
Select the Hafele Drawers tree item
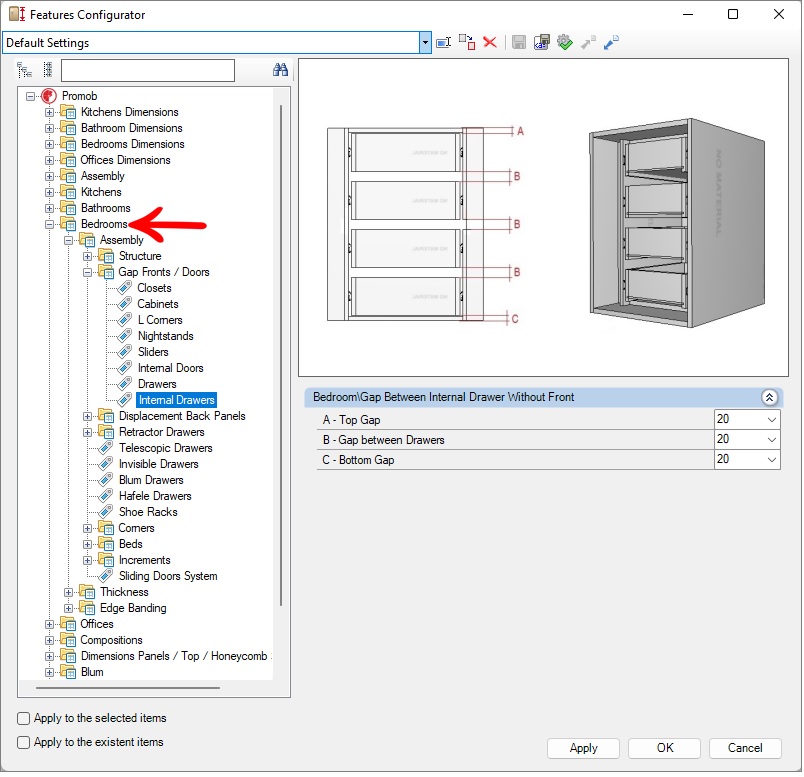coord(155,496)
